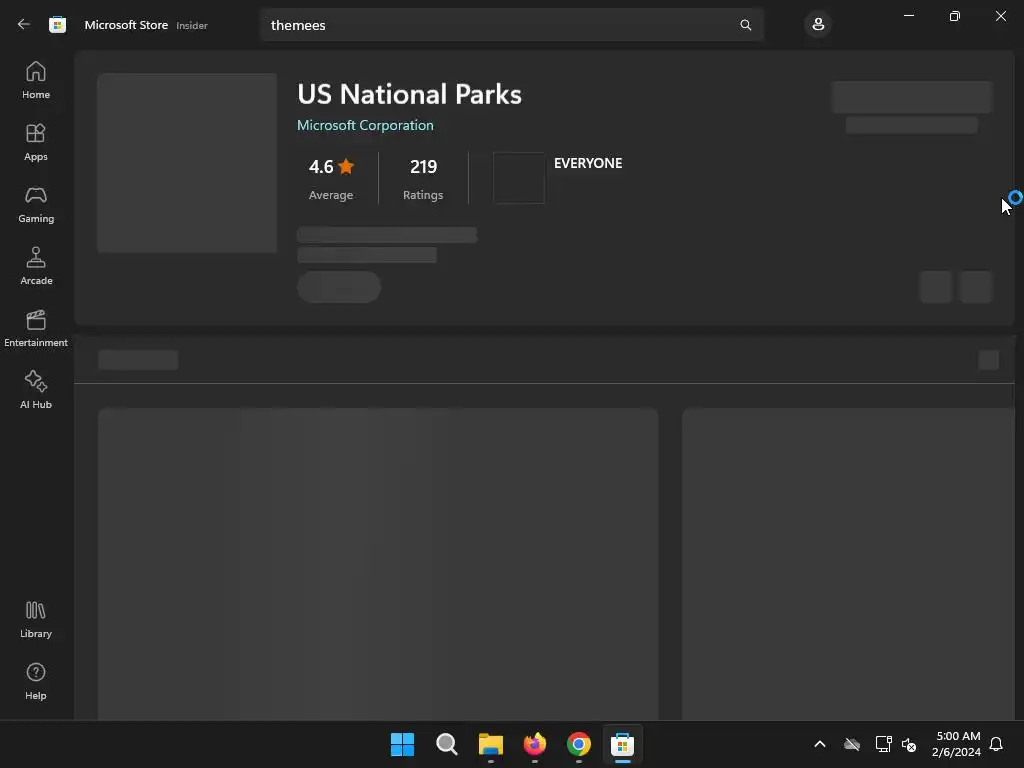Open the Arcade section
This screenshot has width=1024, height=768.
(36, 266)
